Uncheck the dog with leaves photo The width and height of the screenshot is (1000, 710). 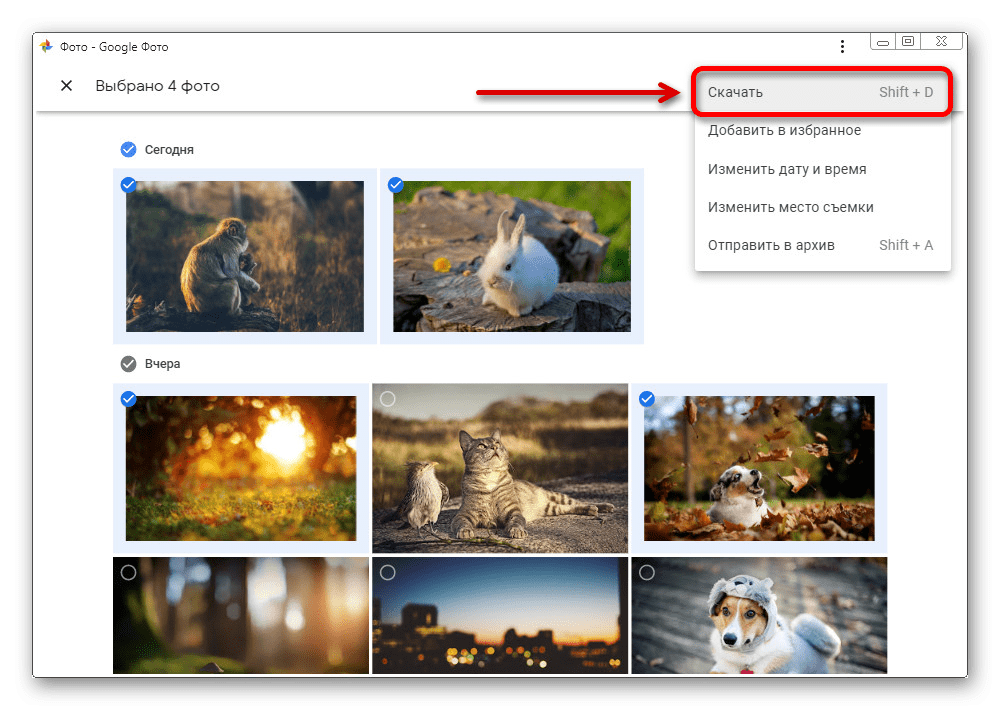coord(647,399)
